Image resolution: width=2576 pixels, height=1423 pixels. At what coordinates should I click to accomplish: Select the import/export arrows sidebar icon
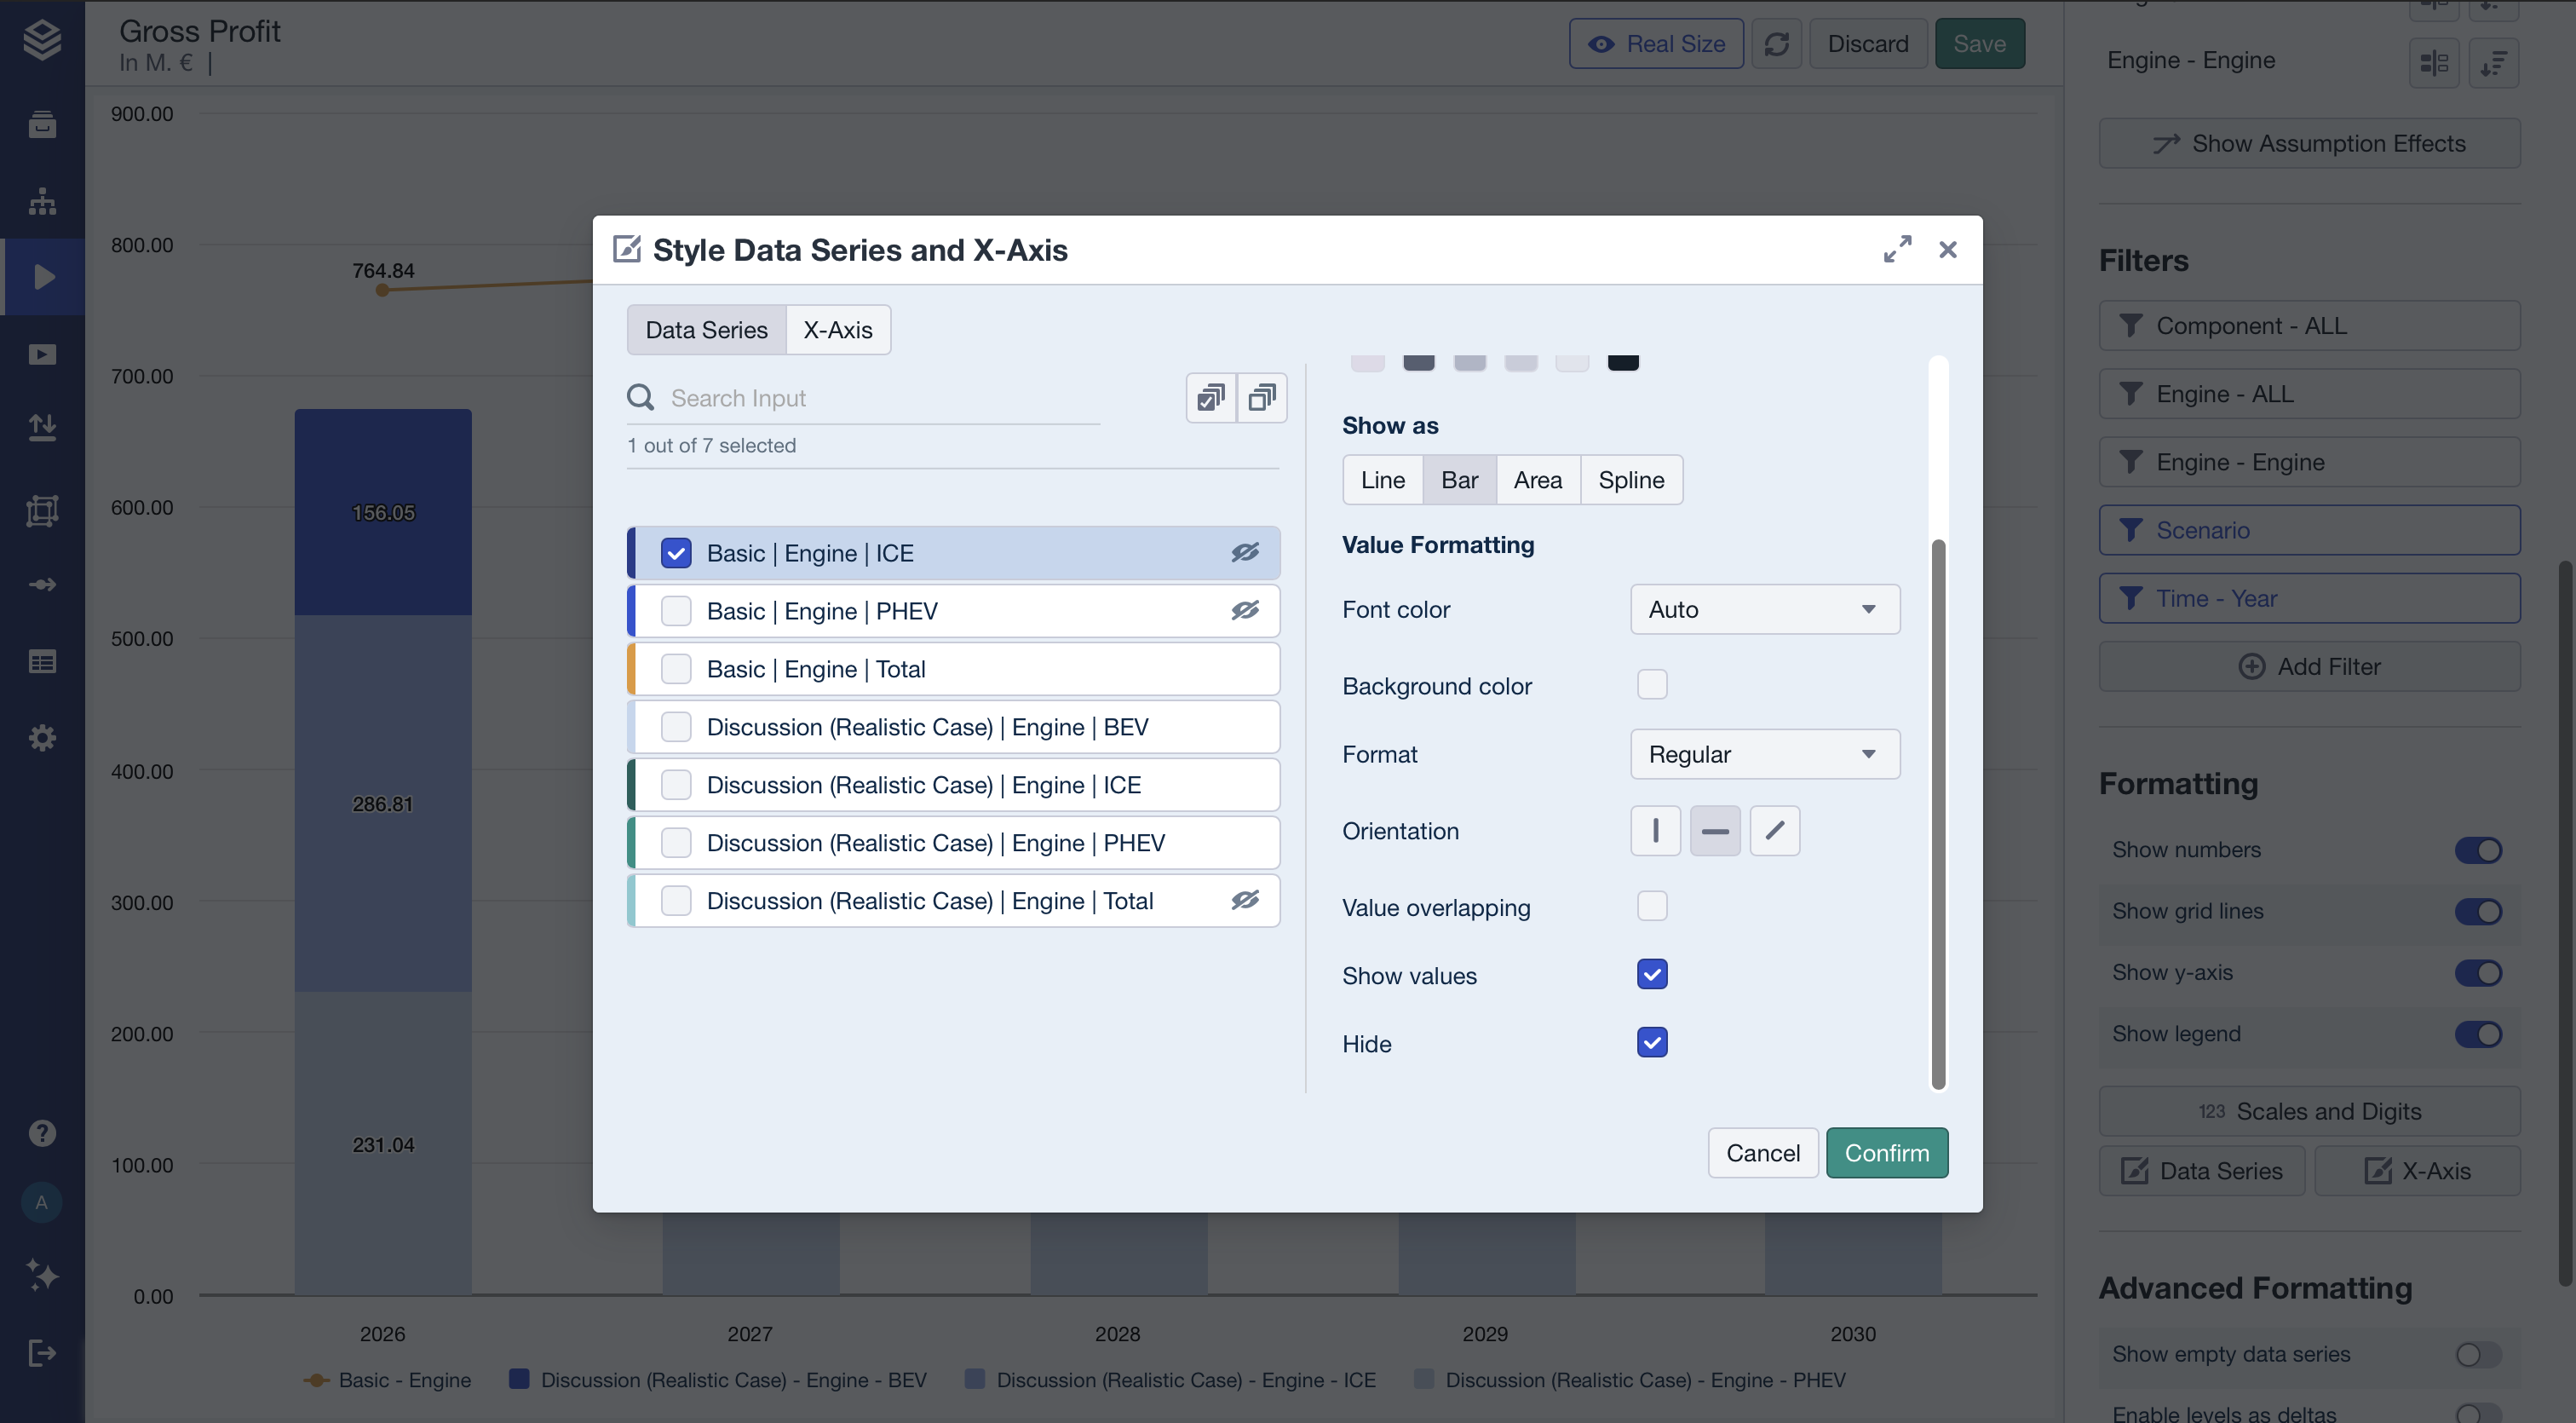click(x=43, y=427)
